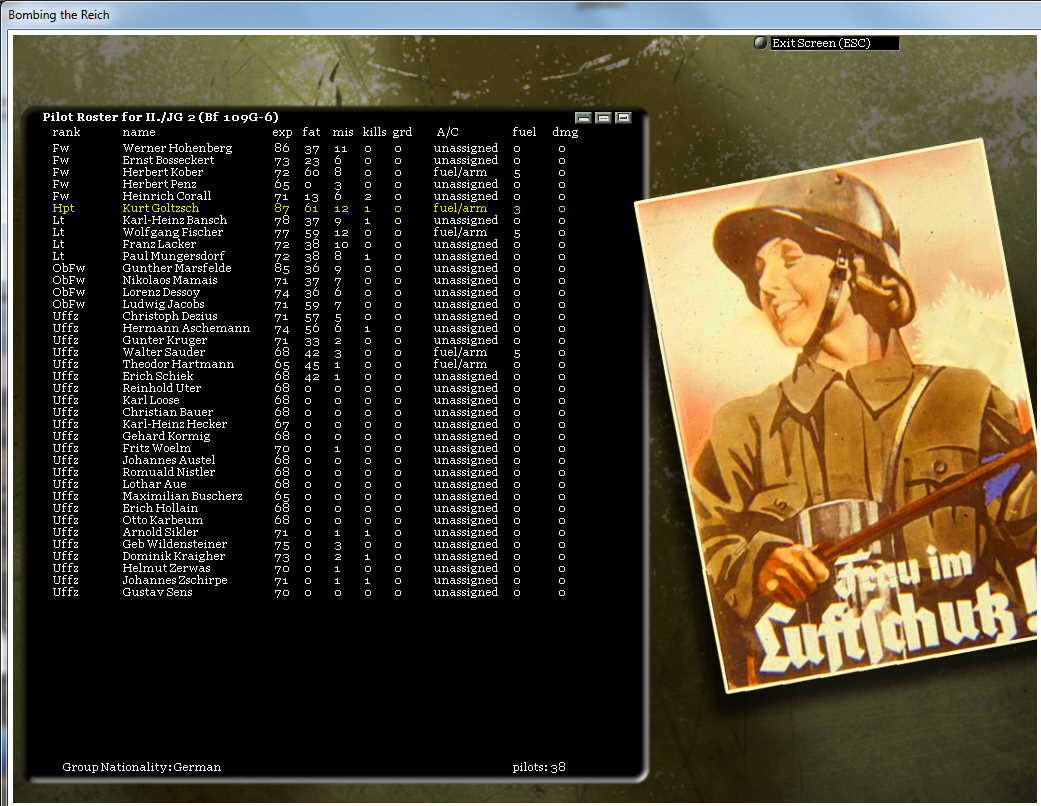Select pilot Ludwig Jacobs

163,303
